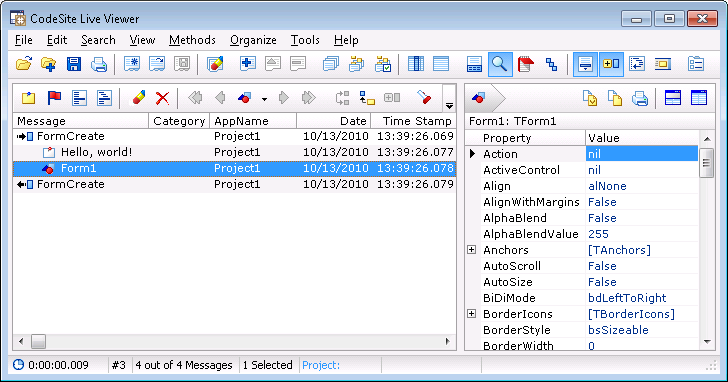Click the property list scroll up arrow
Viewport: 728px width, 382px height.
click(x=707, y=139)
